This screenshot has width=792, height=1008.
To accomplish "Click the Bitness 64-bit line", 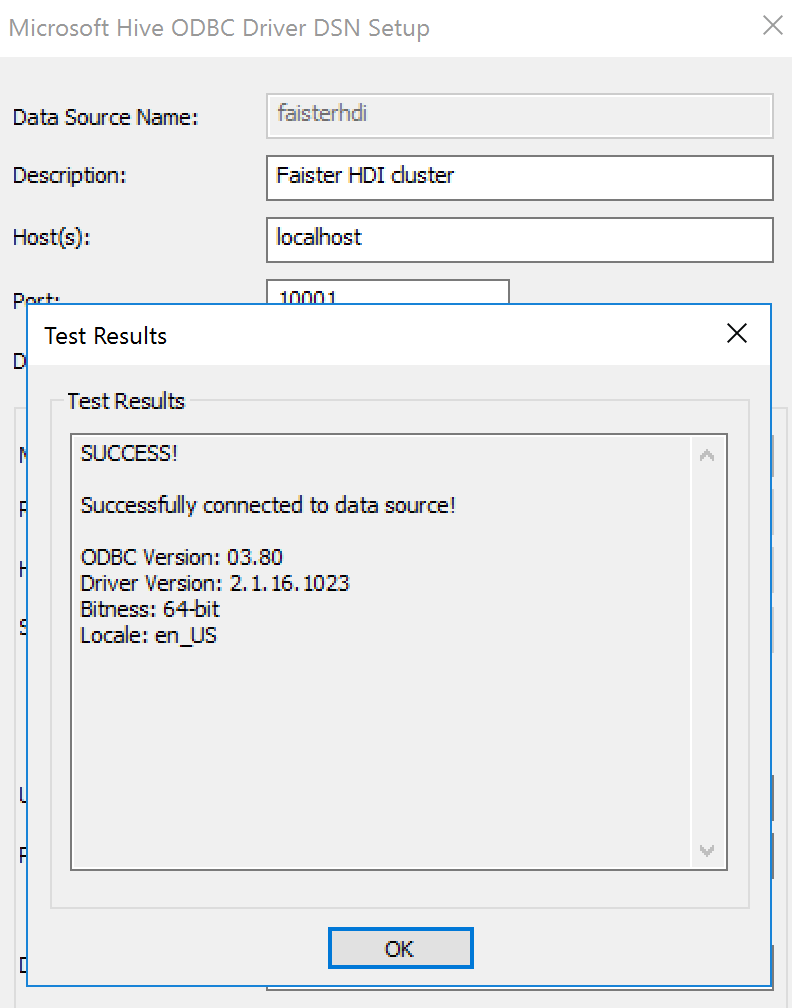I will point(150,609).
